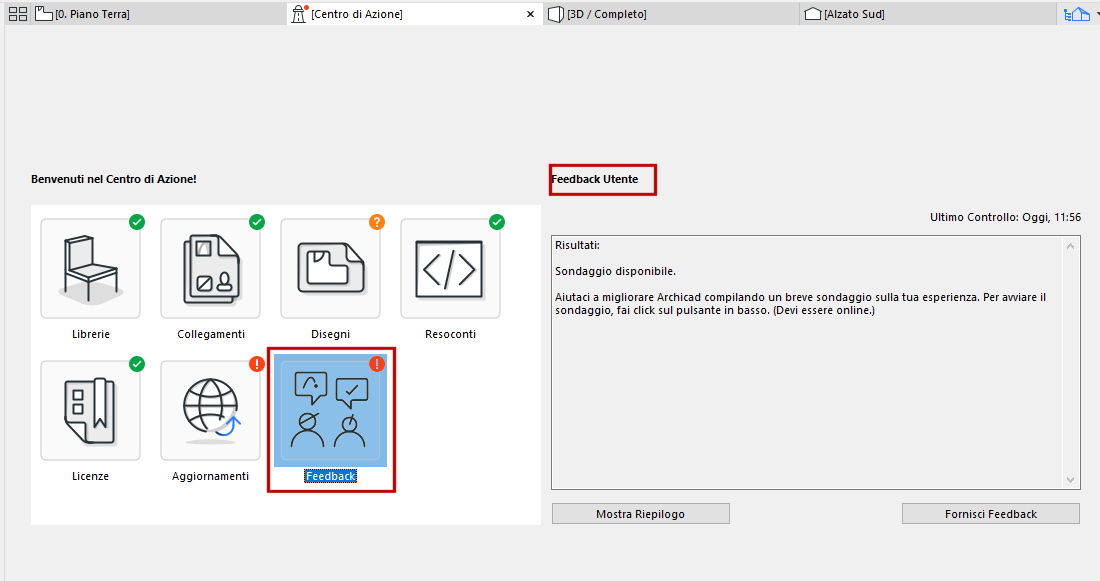This screenshot has height=581, width=1100.
Task: Click the 3D navigation icon at top right
Action: 1077,14
